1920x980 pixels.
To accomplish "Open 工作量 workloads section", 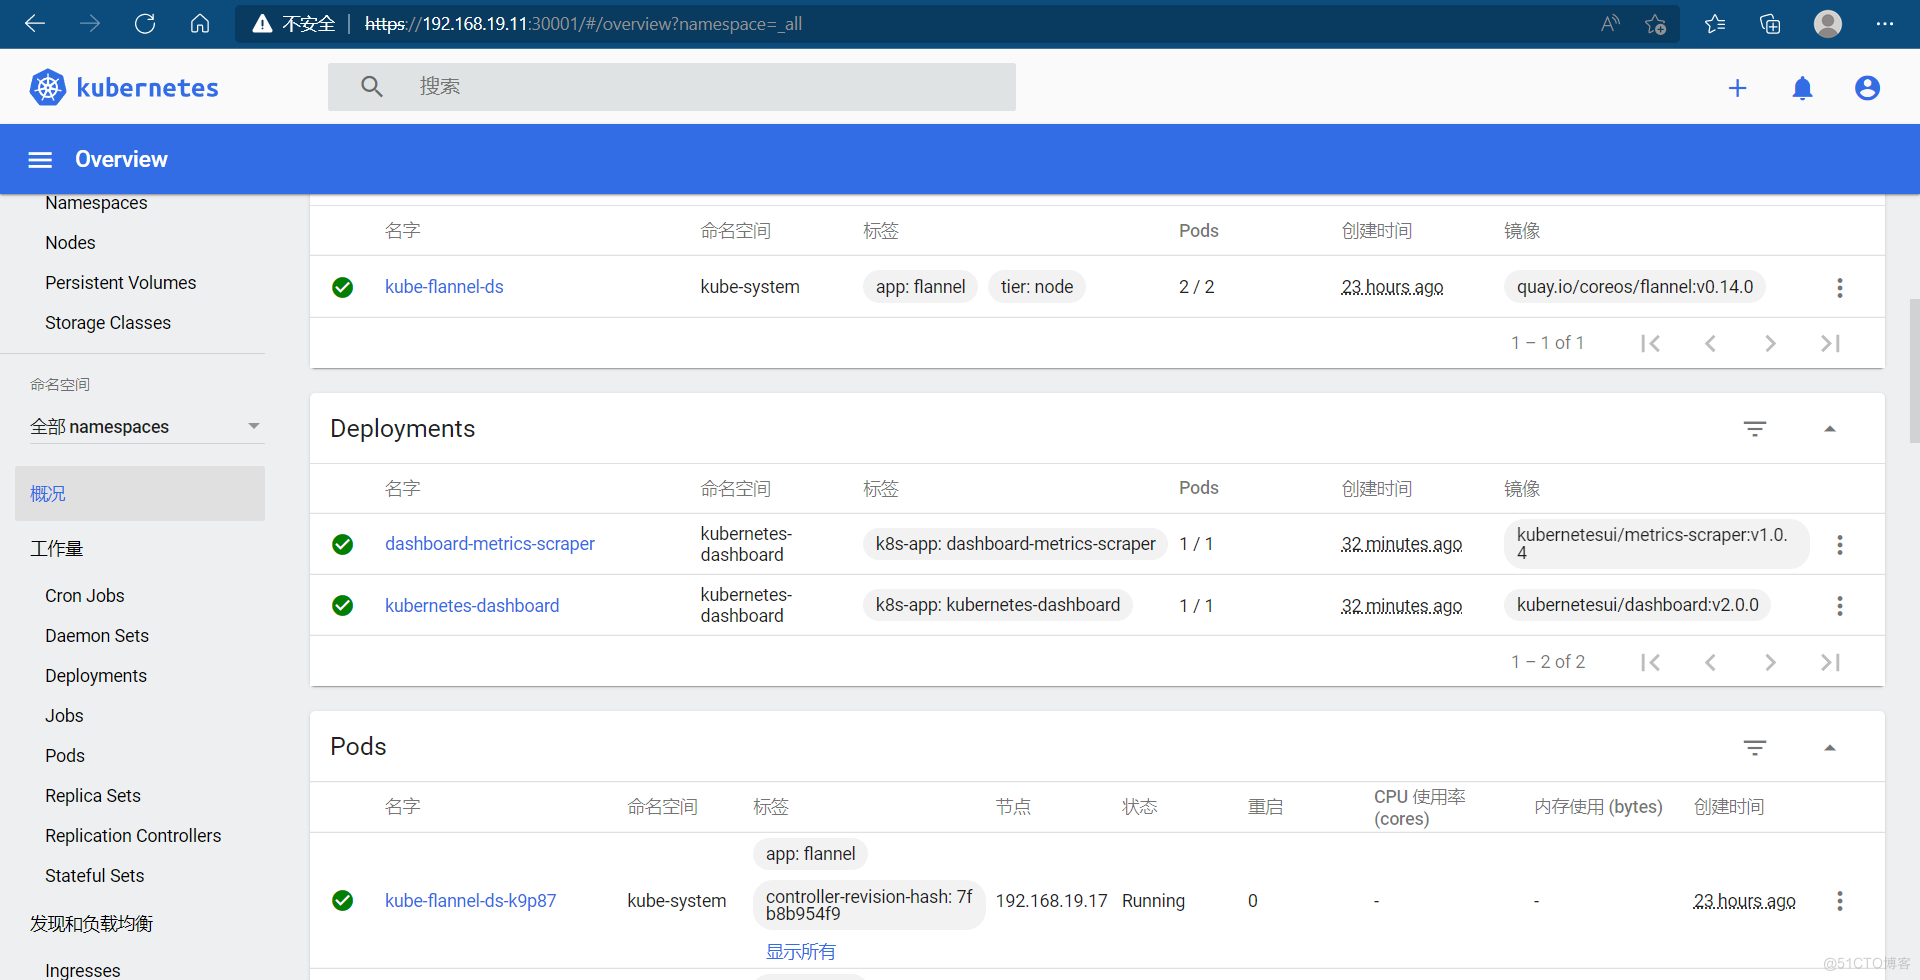I will coord(57,549).
